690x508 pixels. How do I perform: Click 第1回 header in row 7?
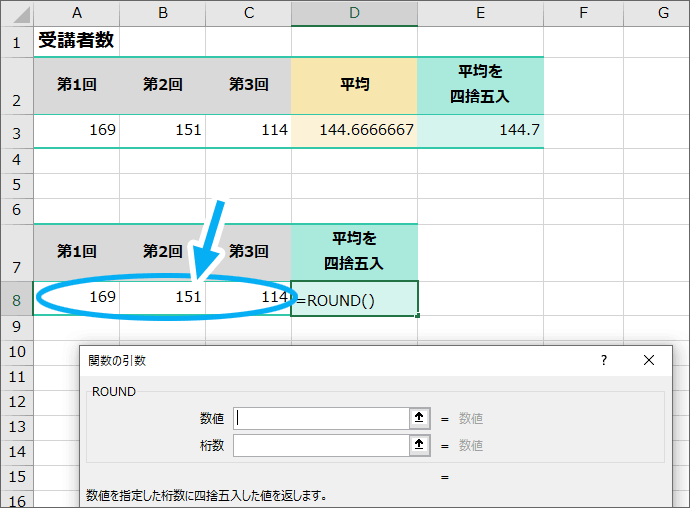pos(77,253)
